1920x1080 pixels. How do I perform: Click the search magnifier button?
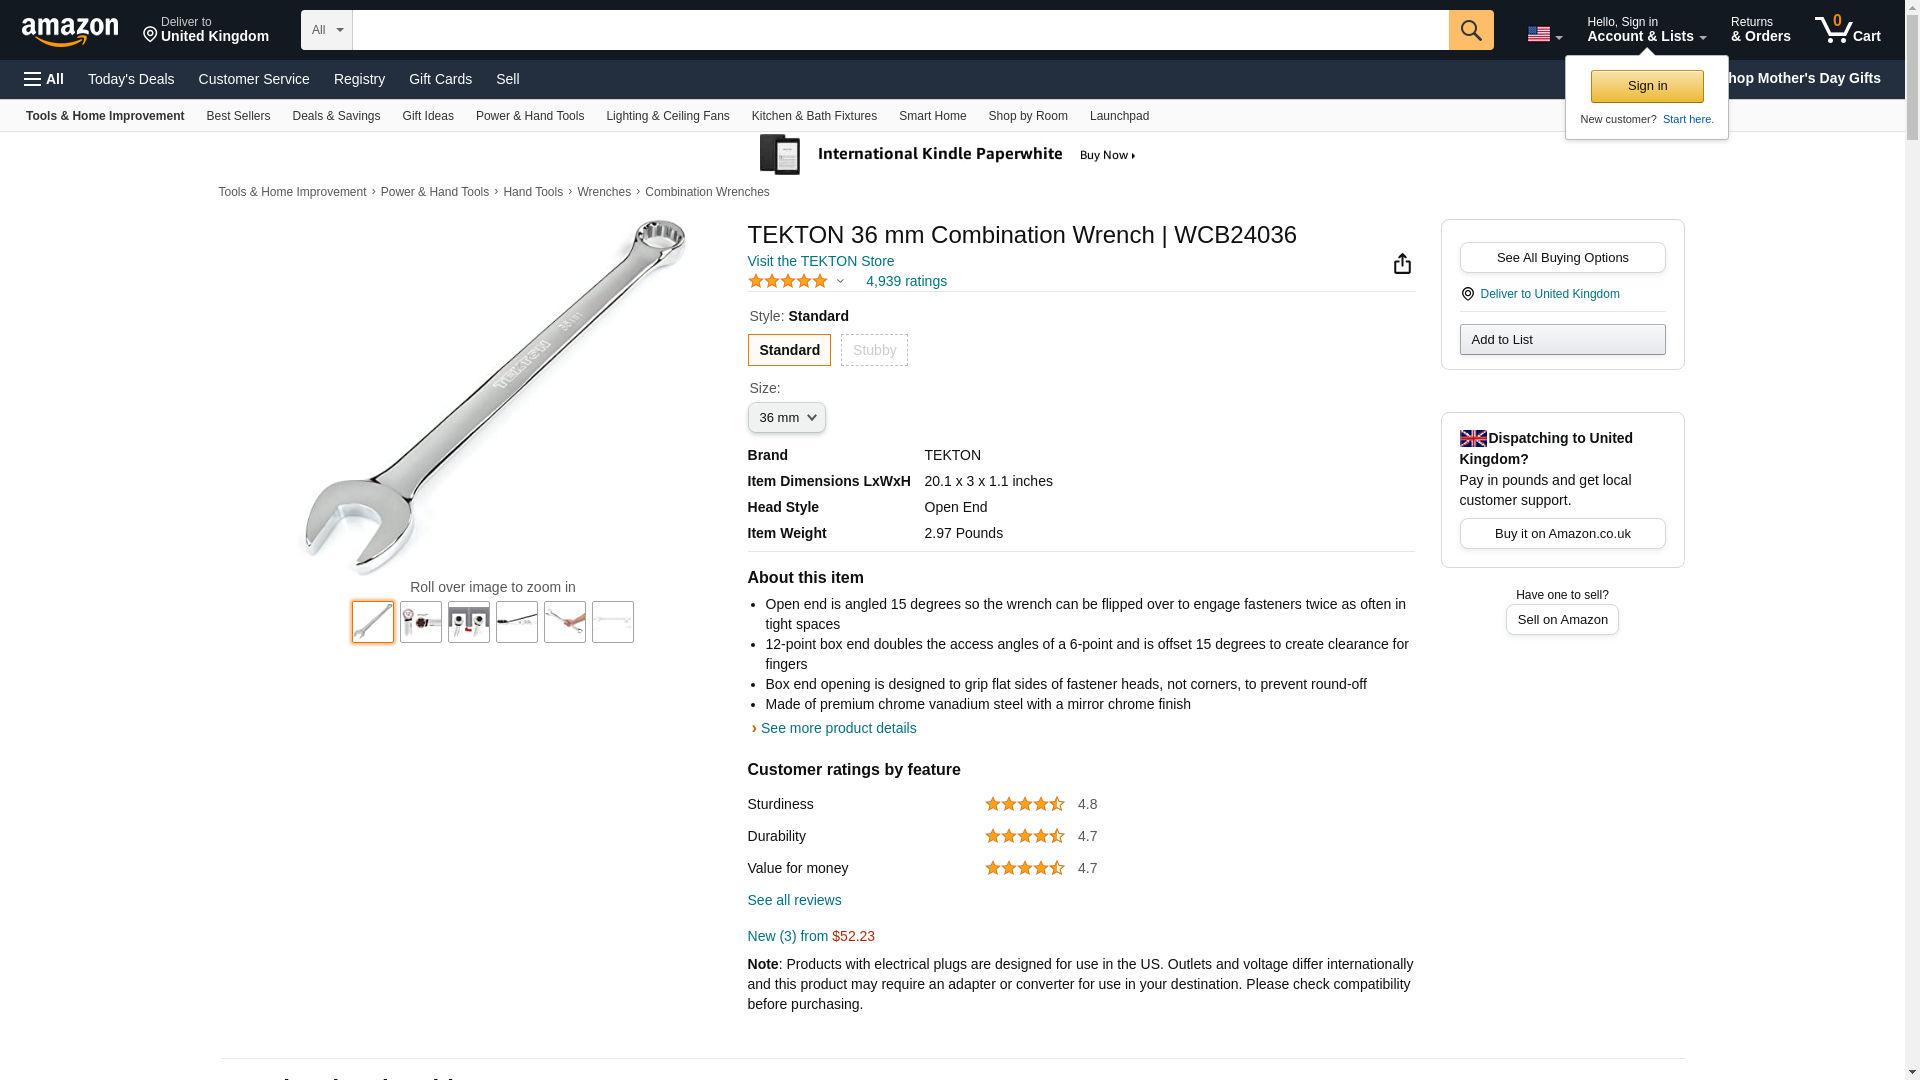(x=1470, y=30)
